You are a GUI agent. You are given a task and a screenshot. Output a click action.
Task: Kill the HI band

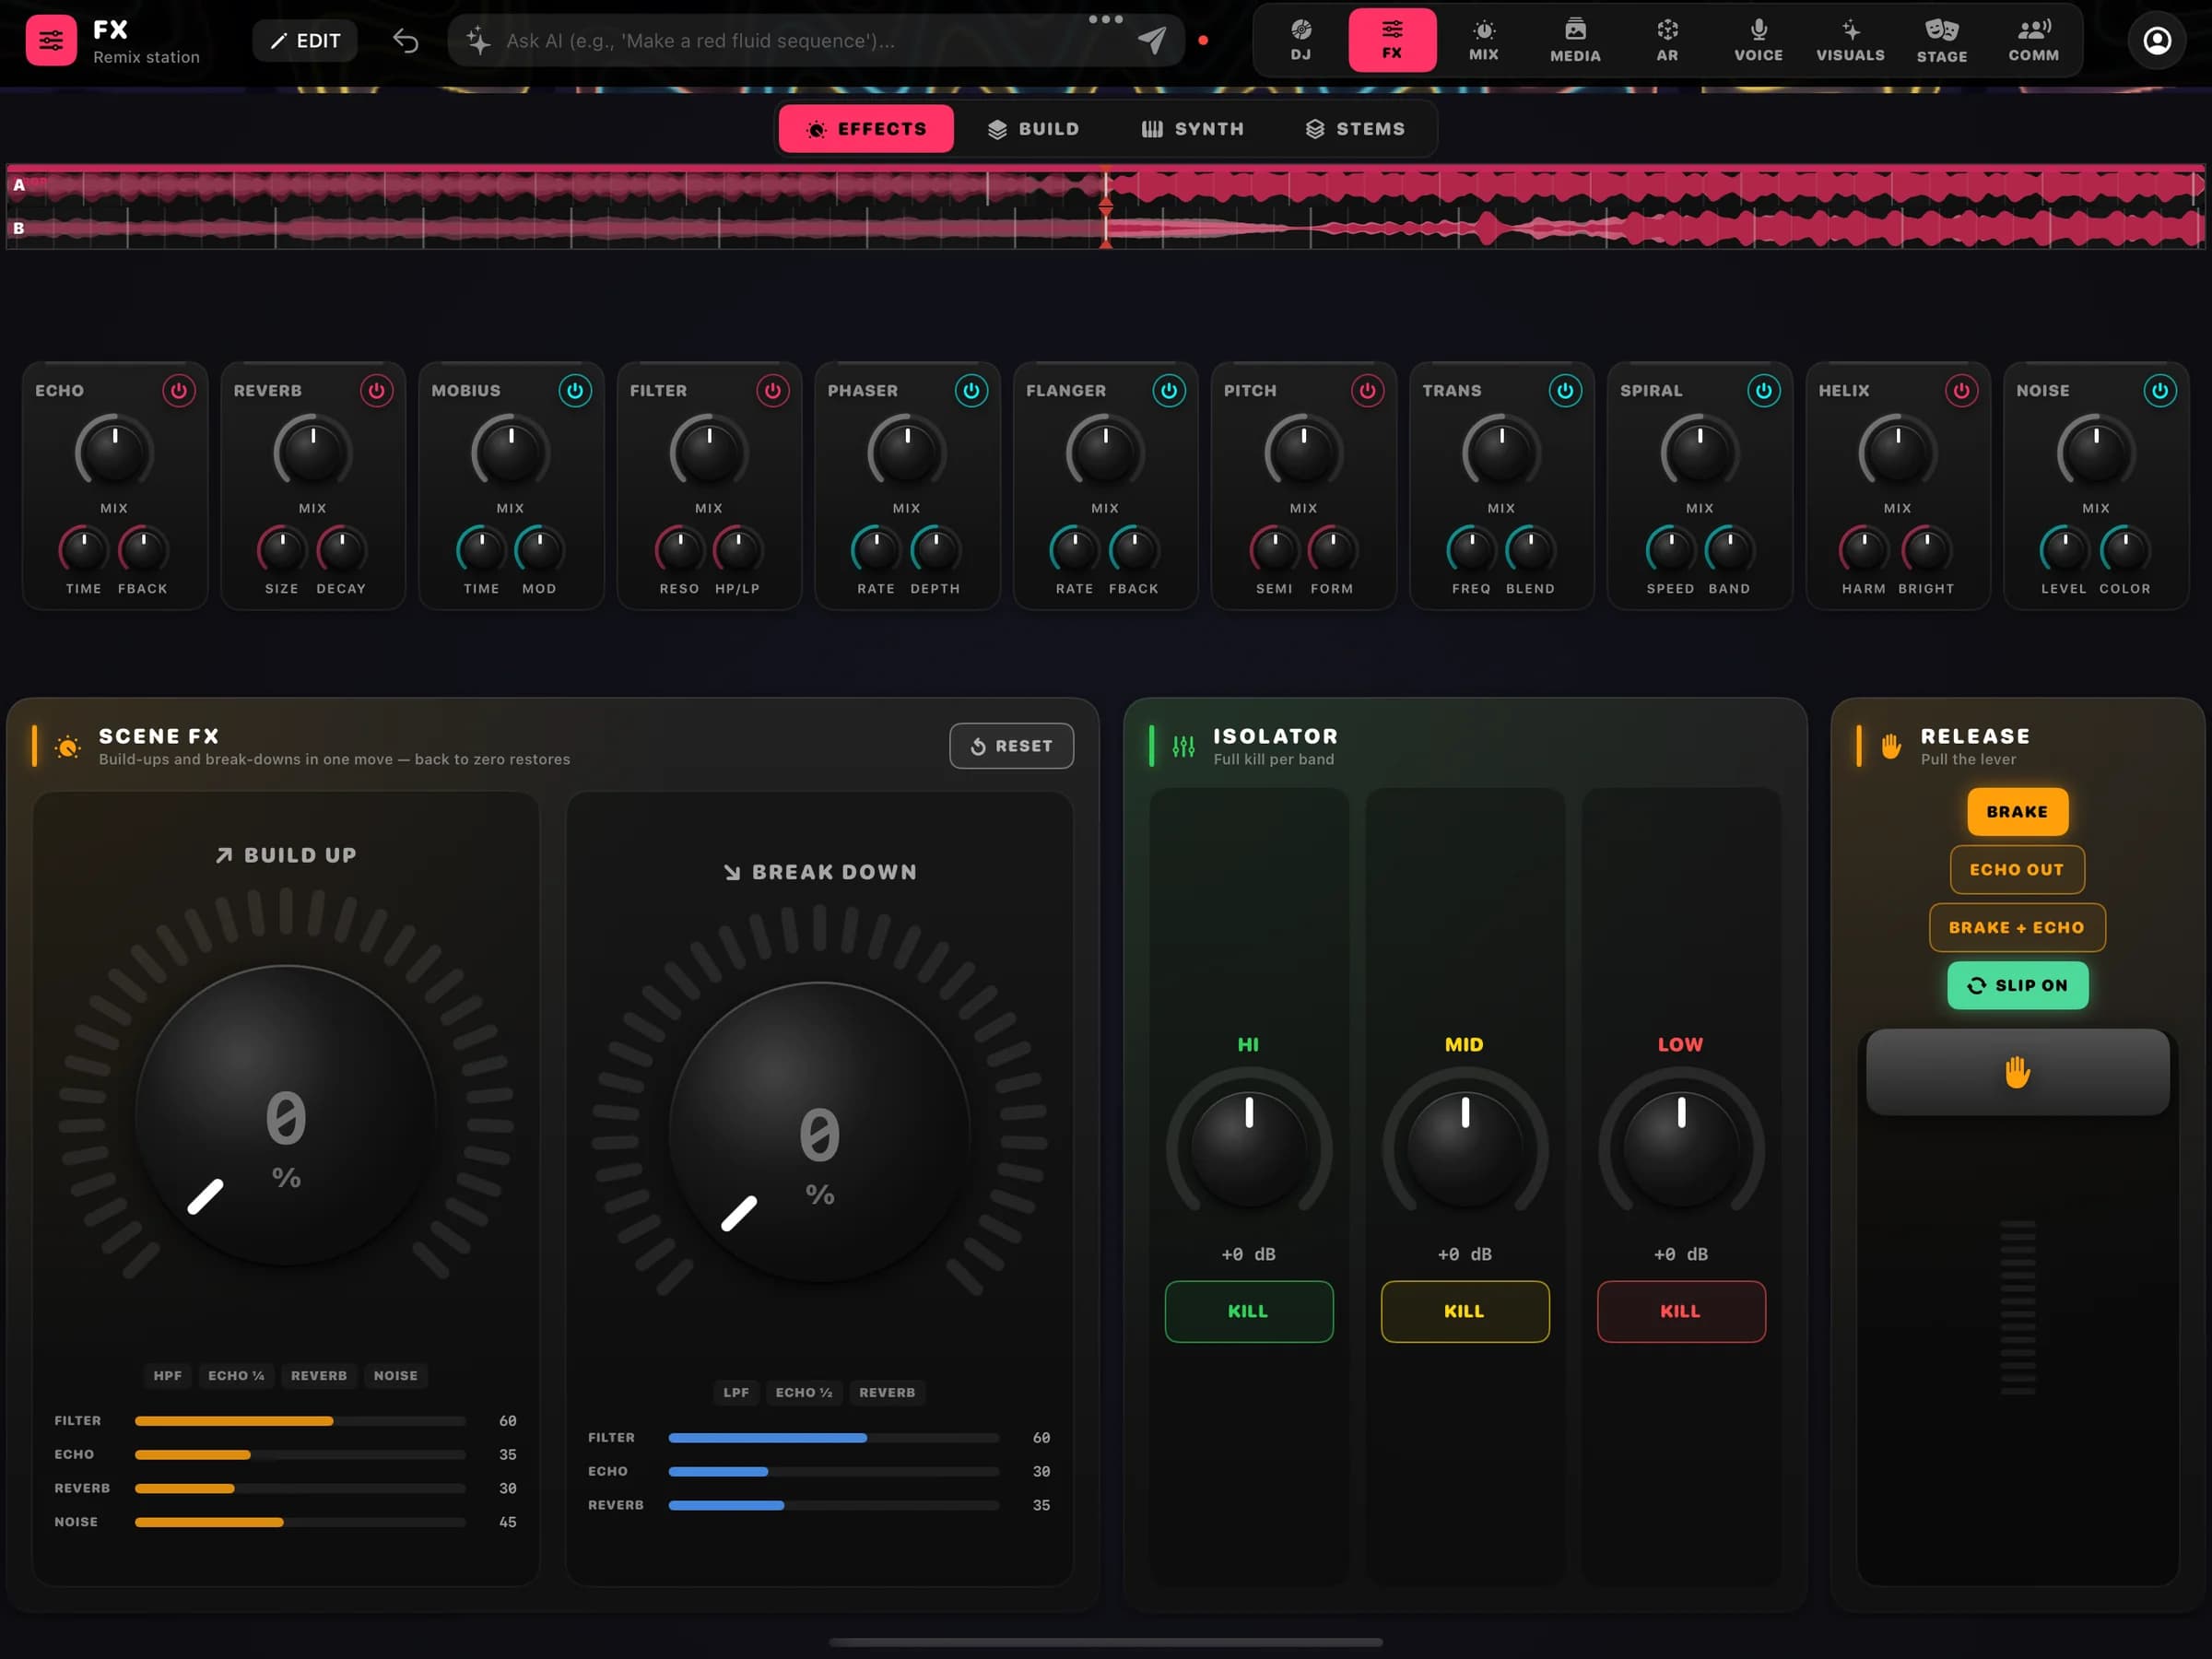click(x=1248, y=1311)
